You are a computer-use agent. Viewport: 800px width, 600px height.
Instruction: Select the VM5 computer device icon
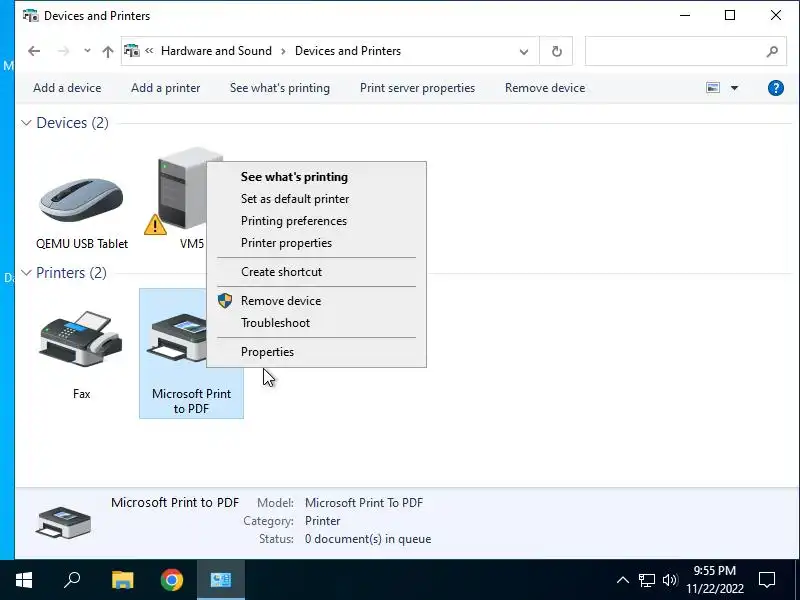[183, 189]
